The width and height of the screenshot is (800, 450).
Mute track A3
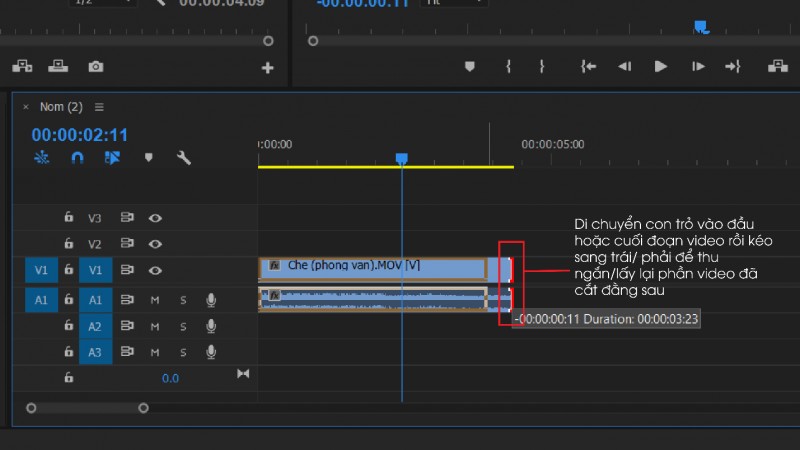point(155,353)
